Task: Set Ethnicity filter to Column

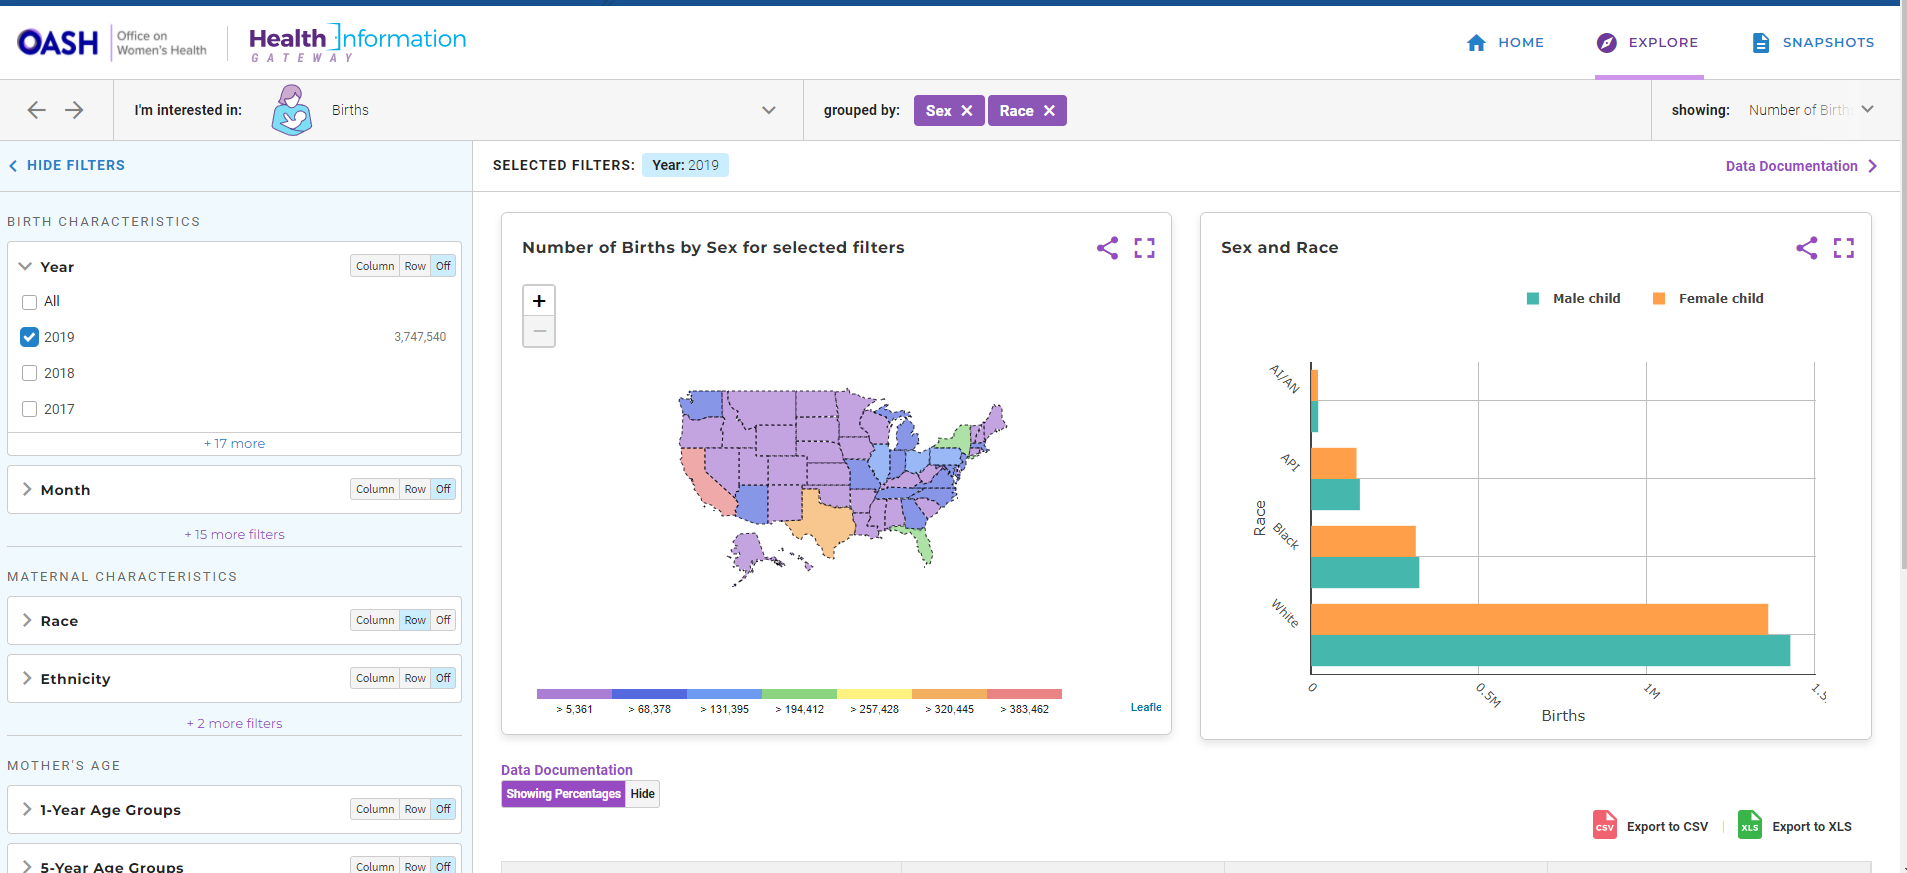Action: click(375, 678)
